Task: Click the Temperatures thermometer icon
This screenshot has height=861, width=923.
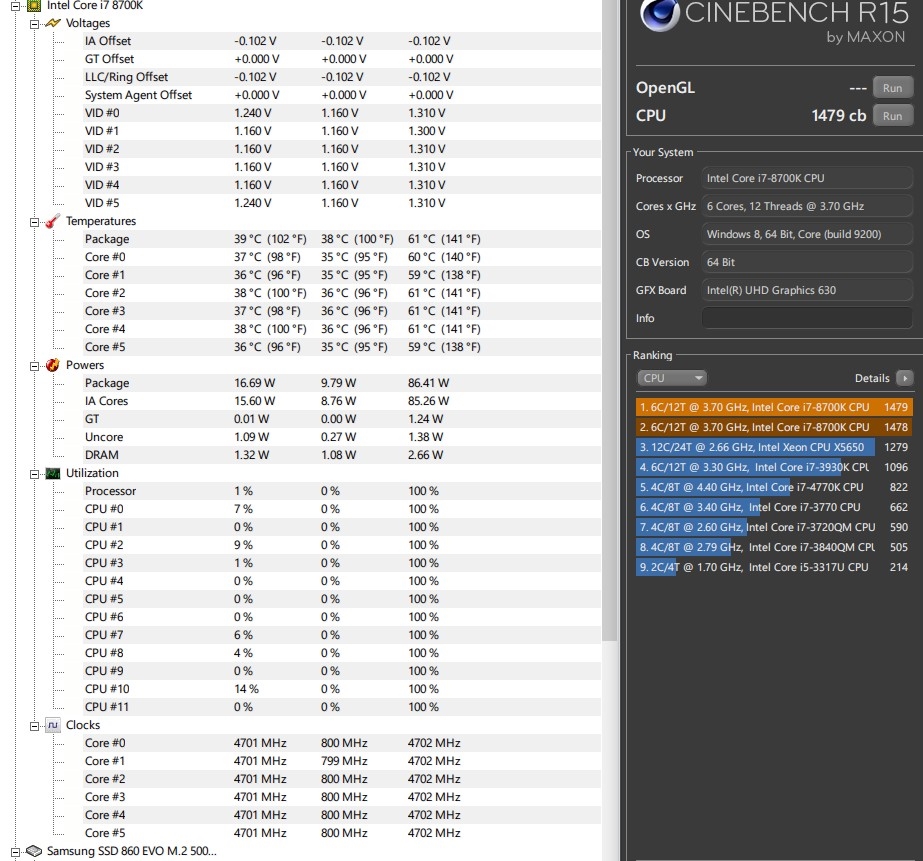Action: pyautogui.click(x=52, y=221)
